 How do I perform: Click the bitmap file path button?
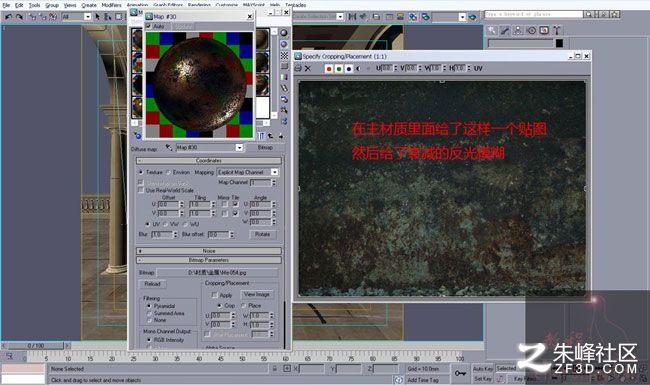pyautogui.click(x=217, y=273)
